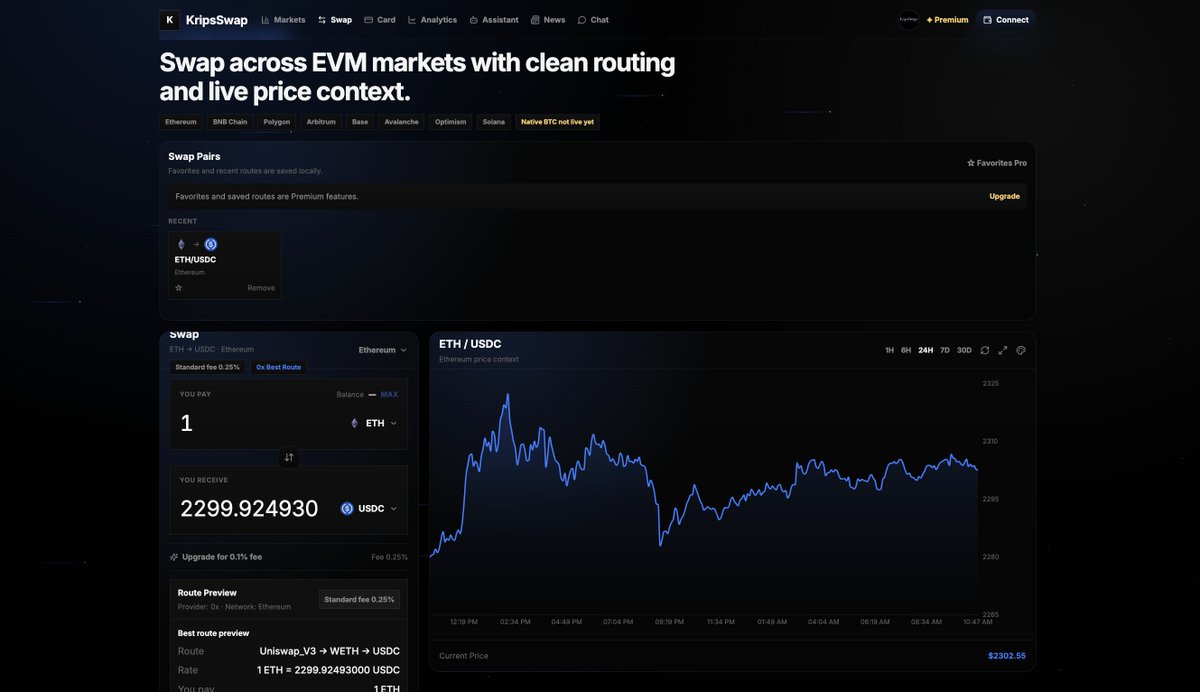The width and height of the screenshot is (1200, 692).
Task: Click Upgrade for 0.1% fee
Action: pos(216,557)
